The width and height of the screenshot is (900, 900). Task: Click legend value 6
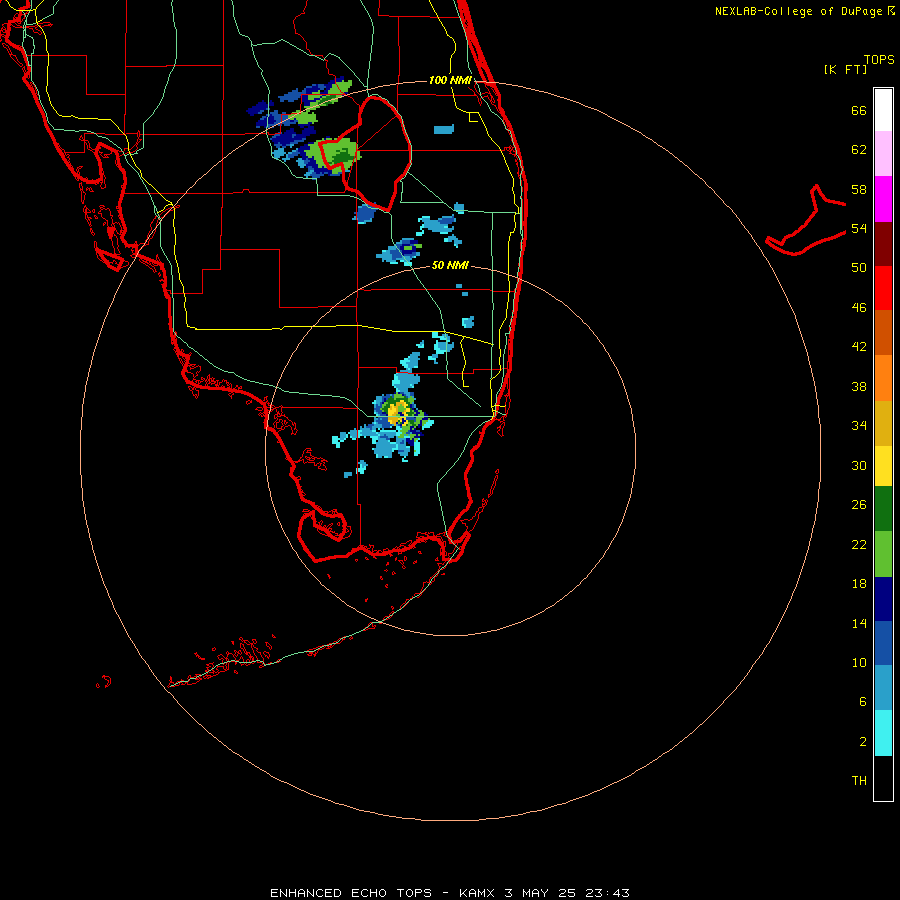863,702
